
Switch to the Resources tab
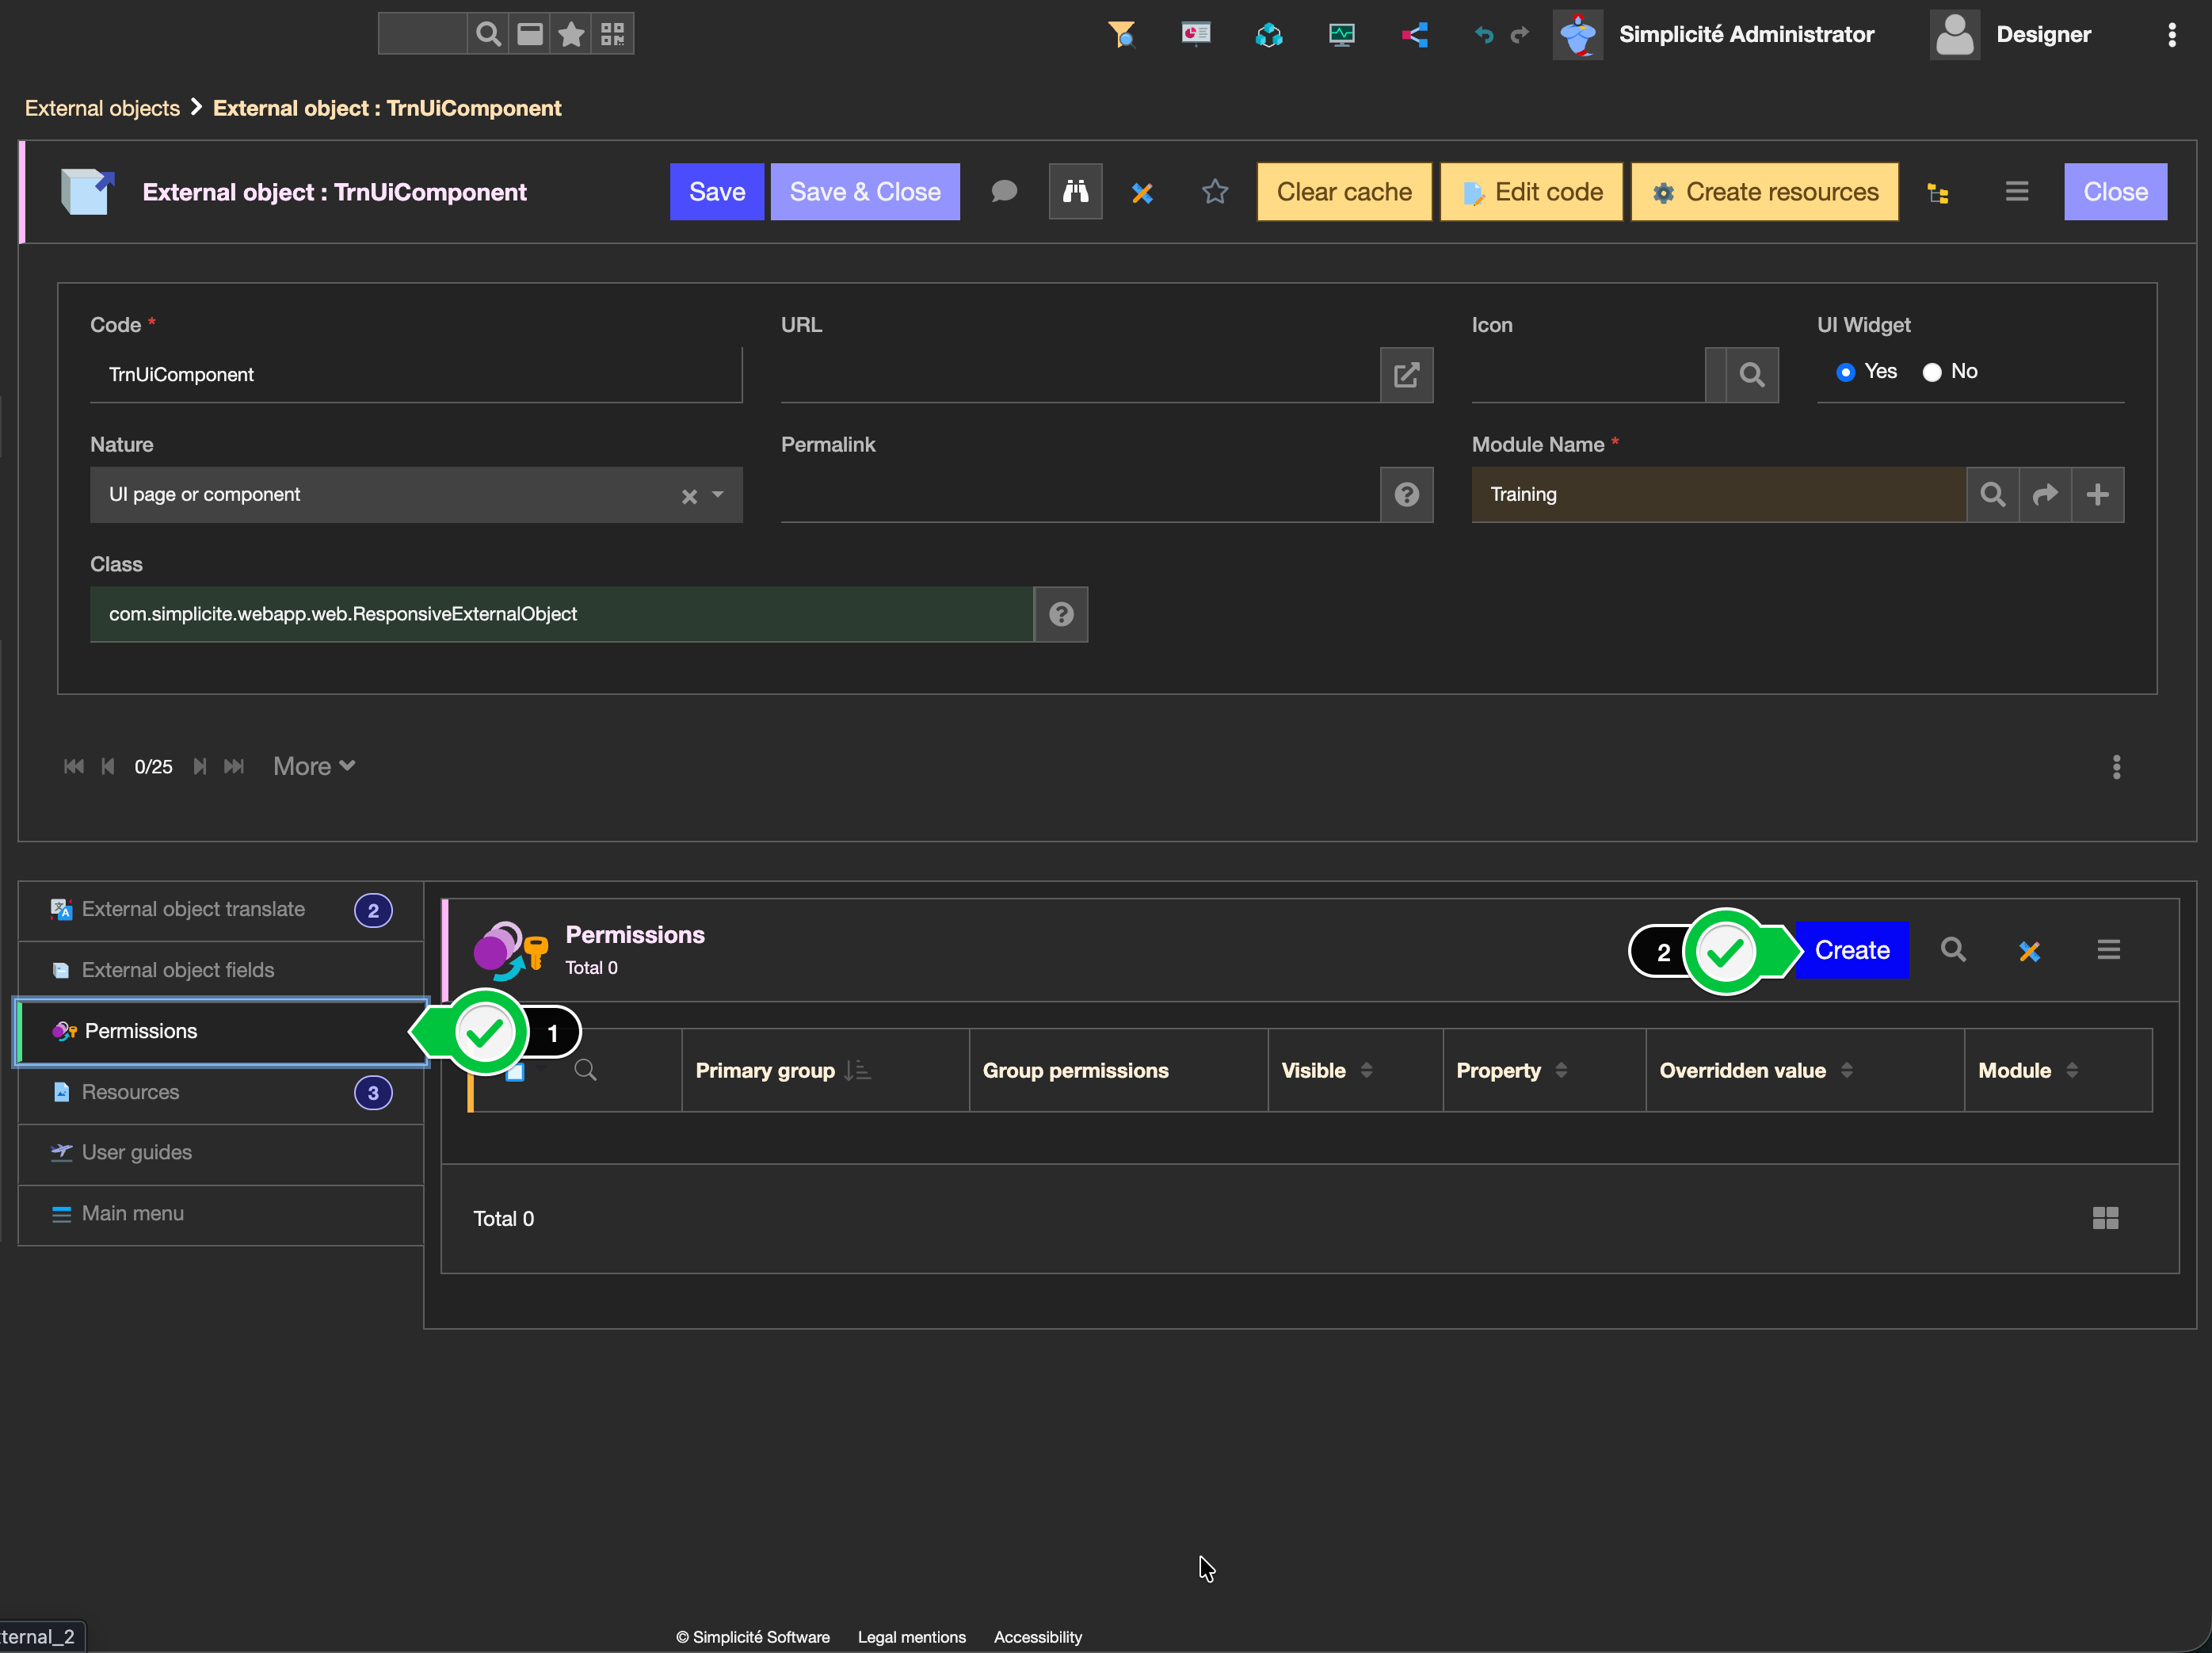(130, 1092)
